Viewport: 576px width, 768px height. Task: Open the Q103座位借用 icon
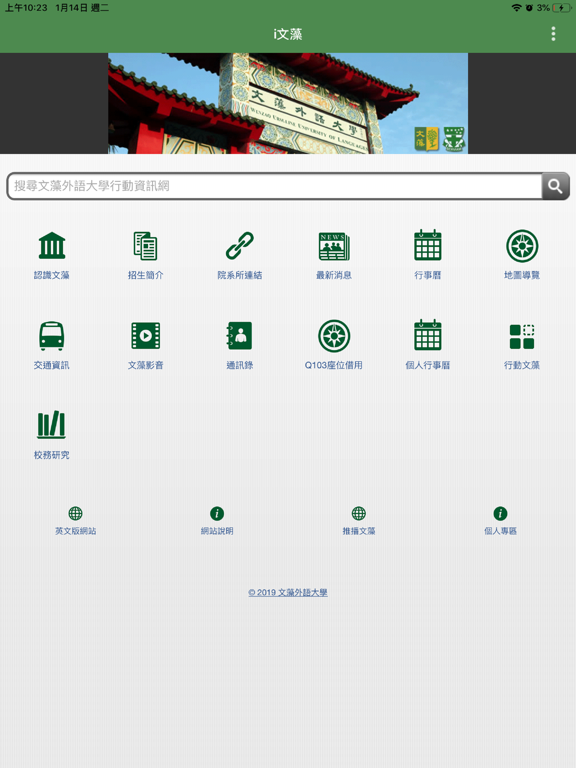334,336
